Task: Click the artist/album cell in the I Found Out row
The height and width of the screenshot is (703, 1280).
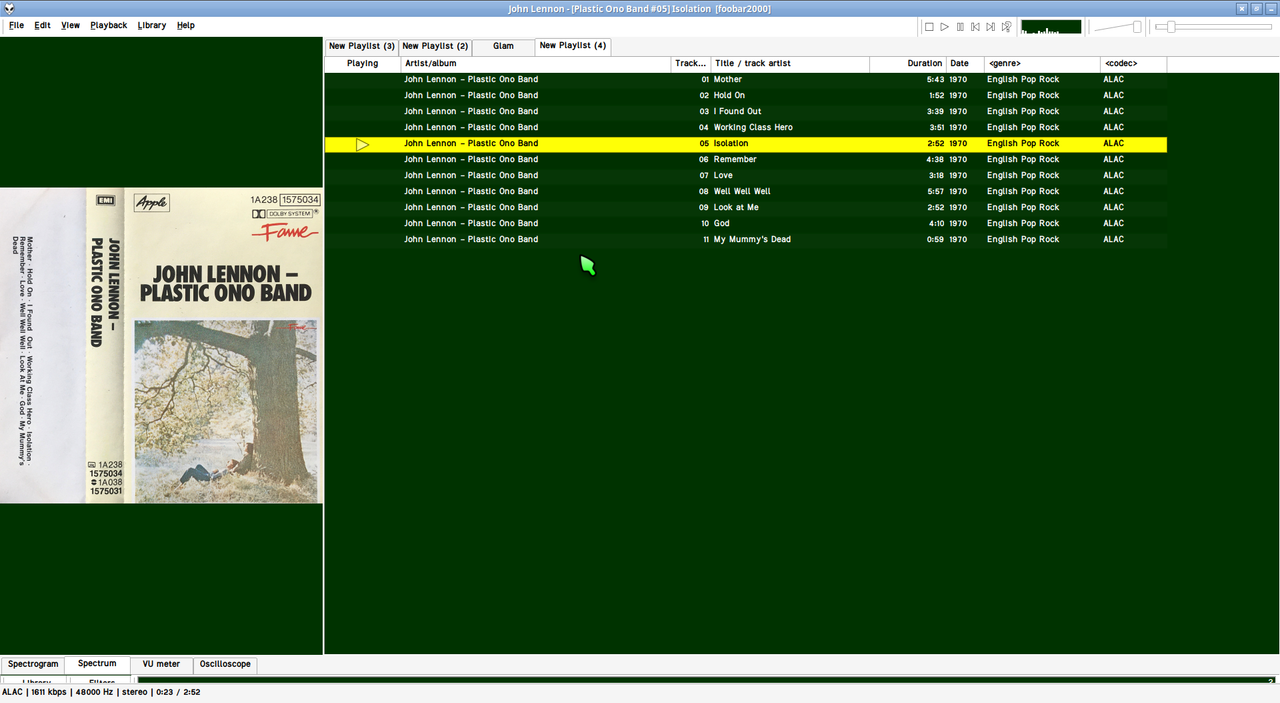Action: 471,112
